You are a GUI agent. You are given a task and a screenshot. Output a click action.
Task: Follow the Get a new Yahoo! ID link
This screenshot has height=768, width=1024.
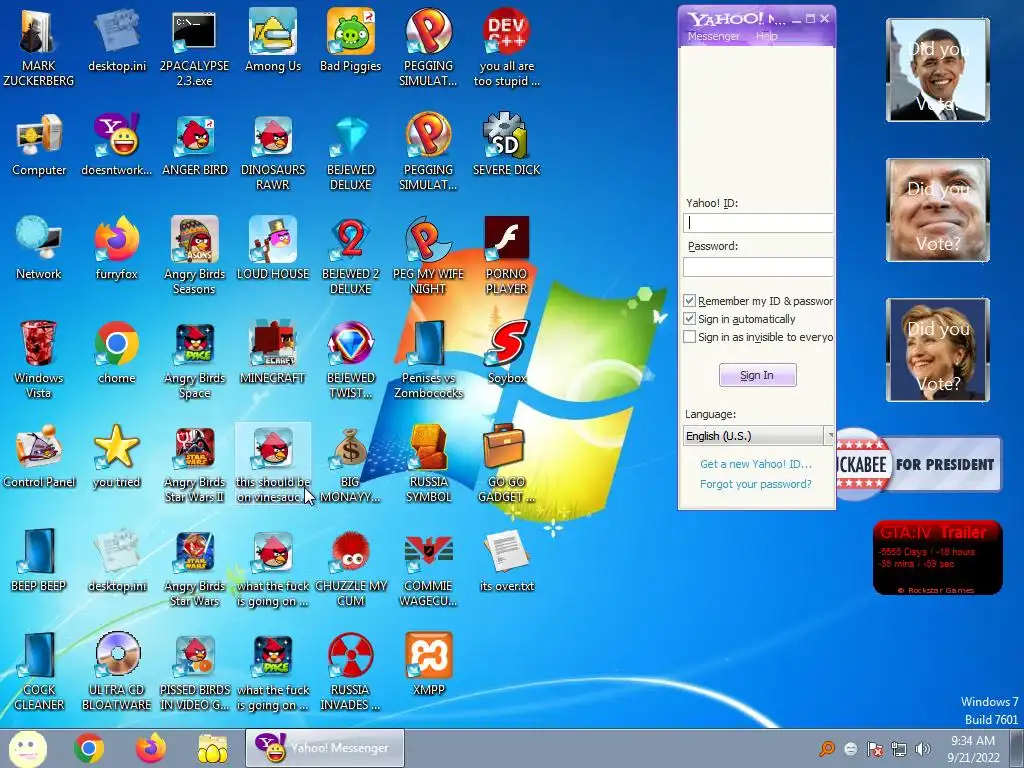pyautogui.click(x=756, y=464)
